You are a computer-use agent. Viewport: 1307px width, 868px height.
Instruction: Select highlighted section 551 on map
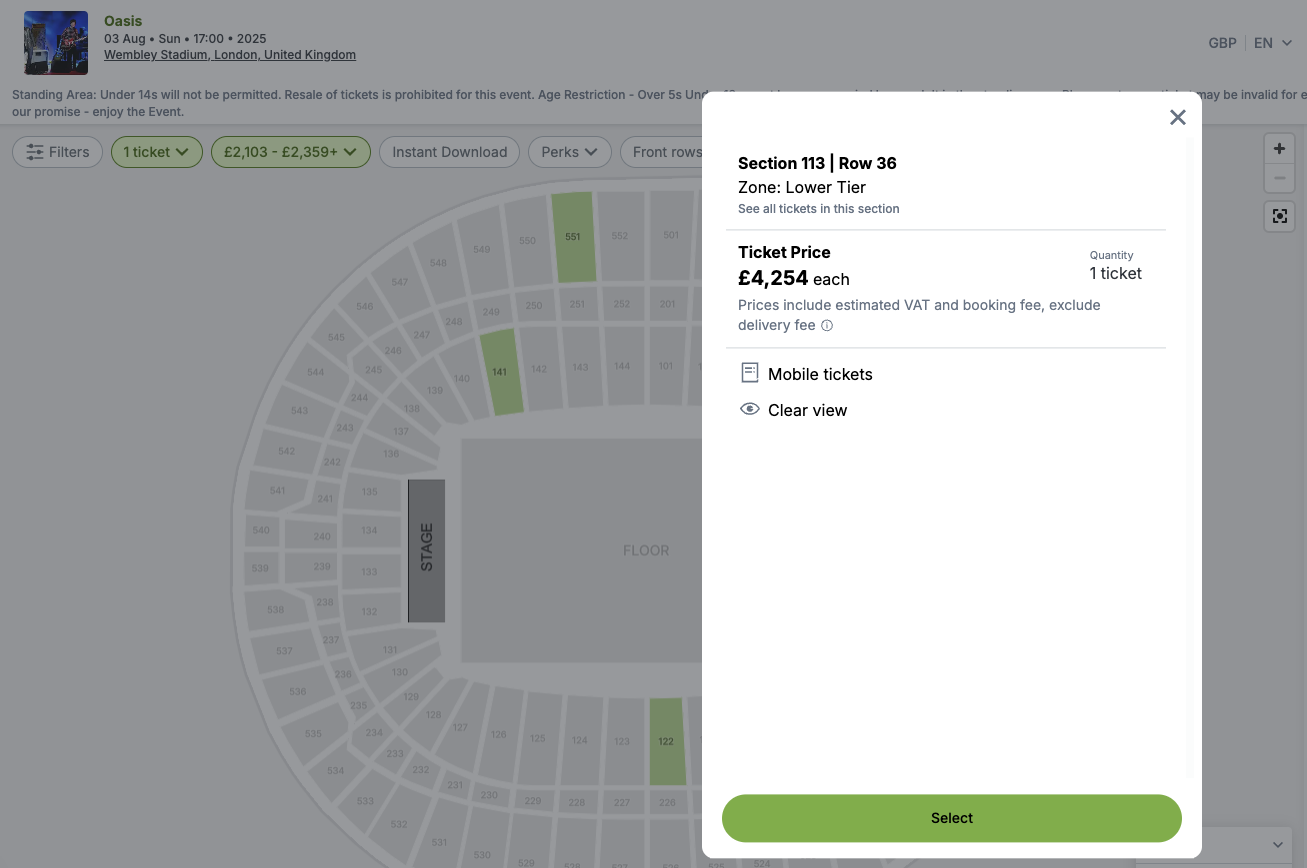click(573, 237)
